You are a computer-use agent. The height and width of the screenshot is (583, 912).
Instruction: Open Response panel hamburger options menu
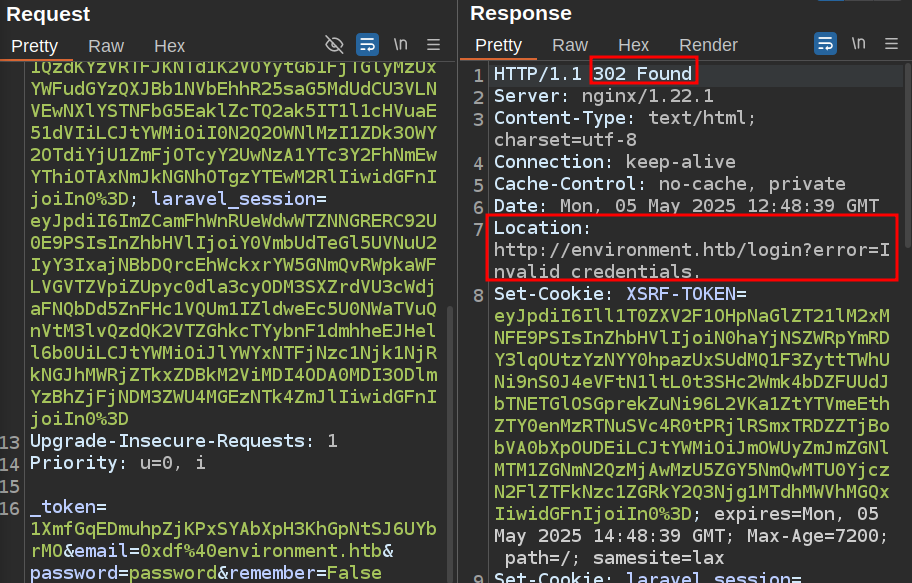[x=892, y=44]
